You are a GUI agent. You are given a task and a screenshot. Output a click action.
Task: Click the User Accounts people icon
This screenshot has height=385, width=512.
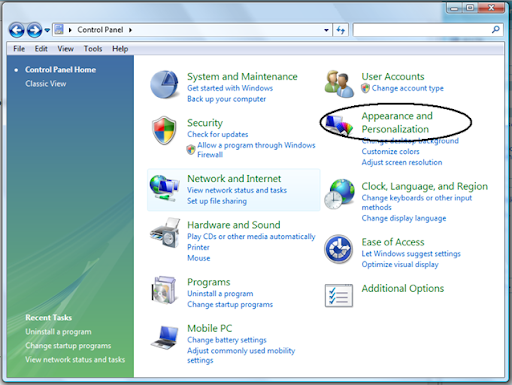click(339, 84)
